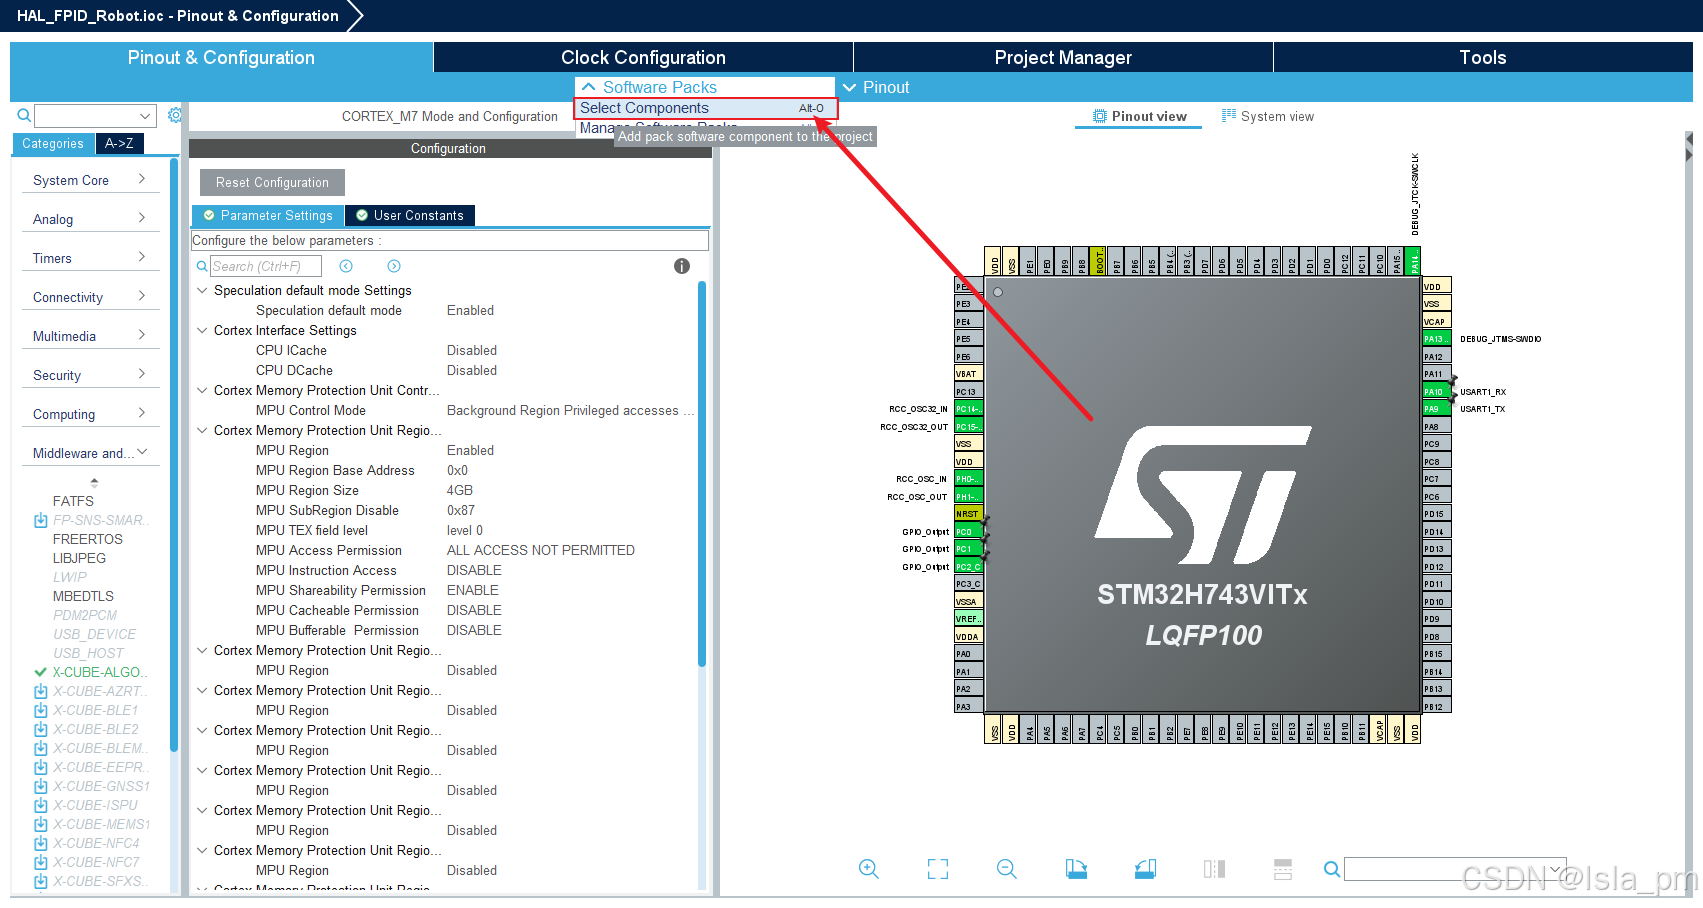Switch the component list to A->Z sorting
The image size is (1703, 908).
(x=120, y=144)
